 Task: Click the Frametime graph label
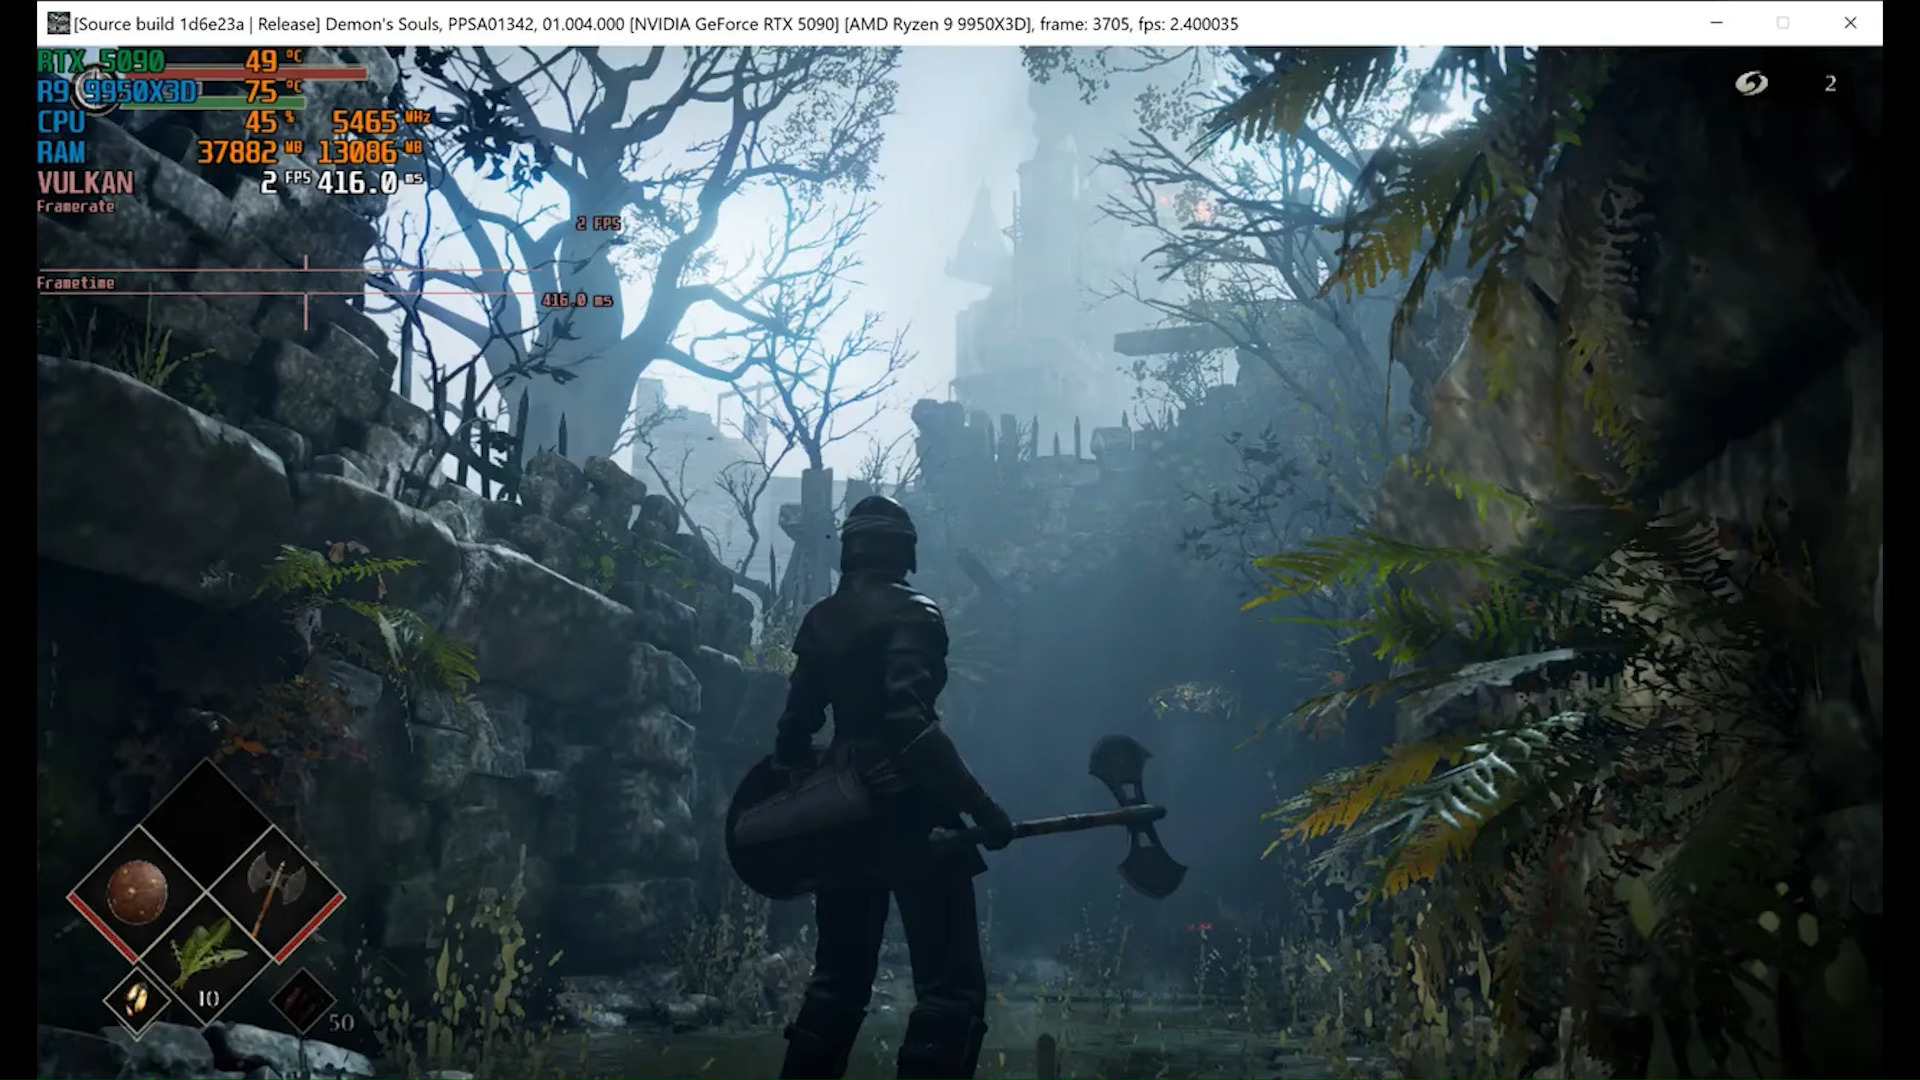tap(76, 283)
